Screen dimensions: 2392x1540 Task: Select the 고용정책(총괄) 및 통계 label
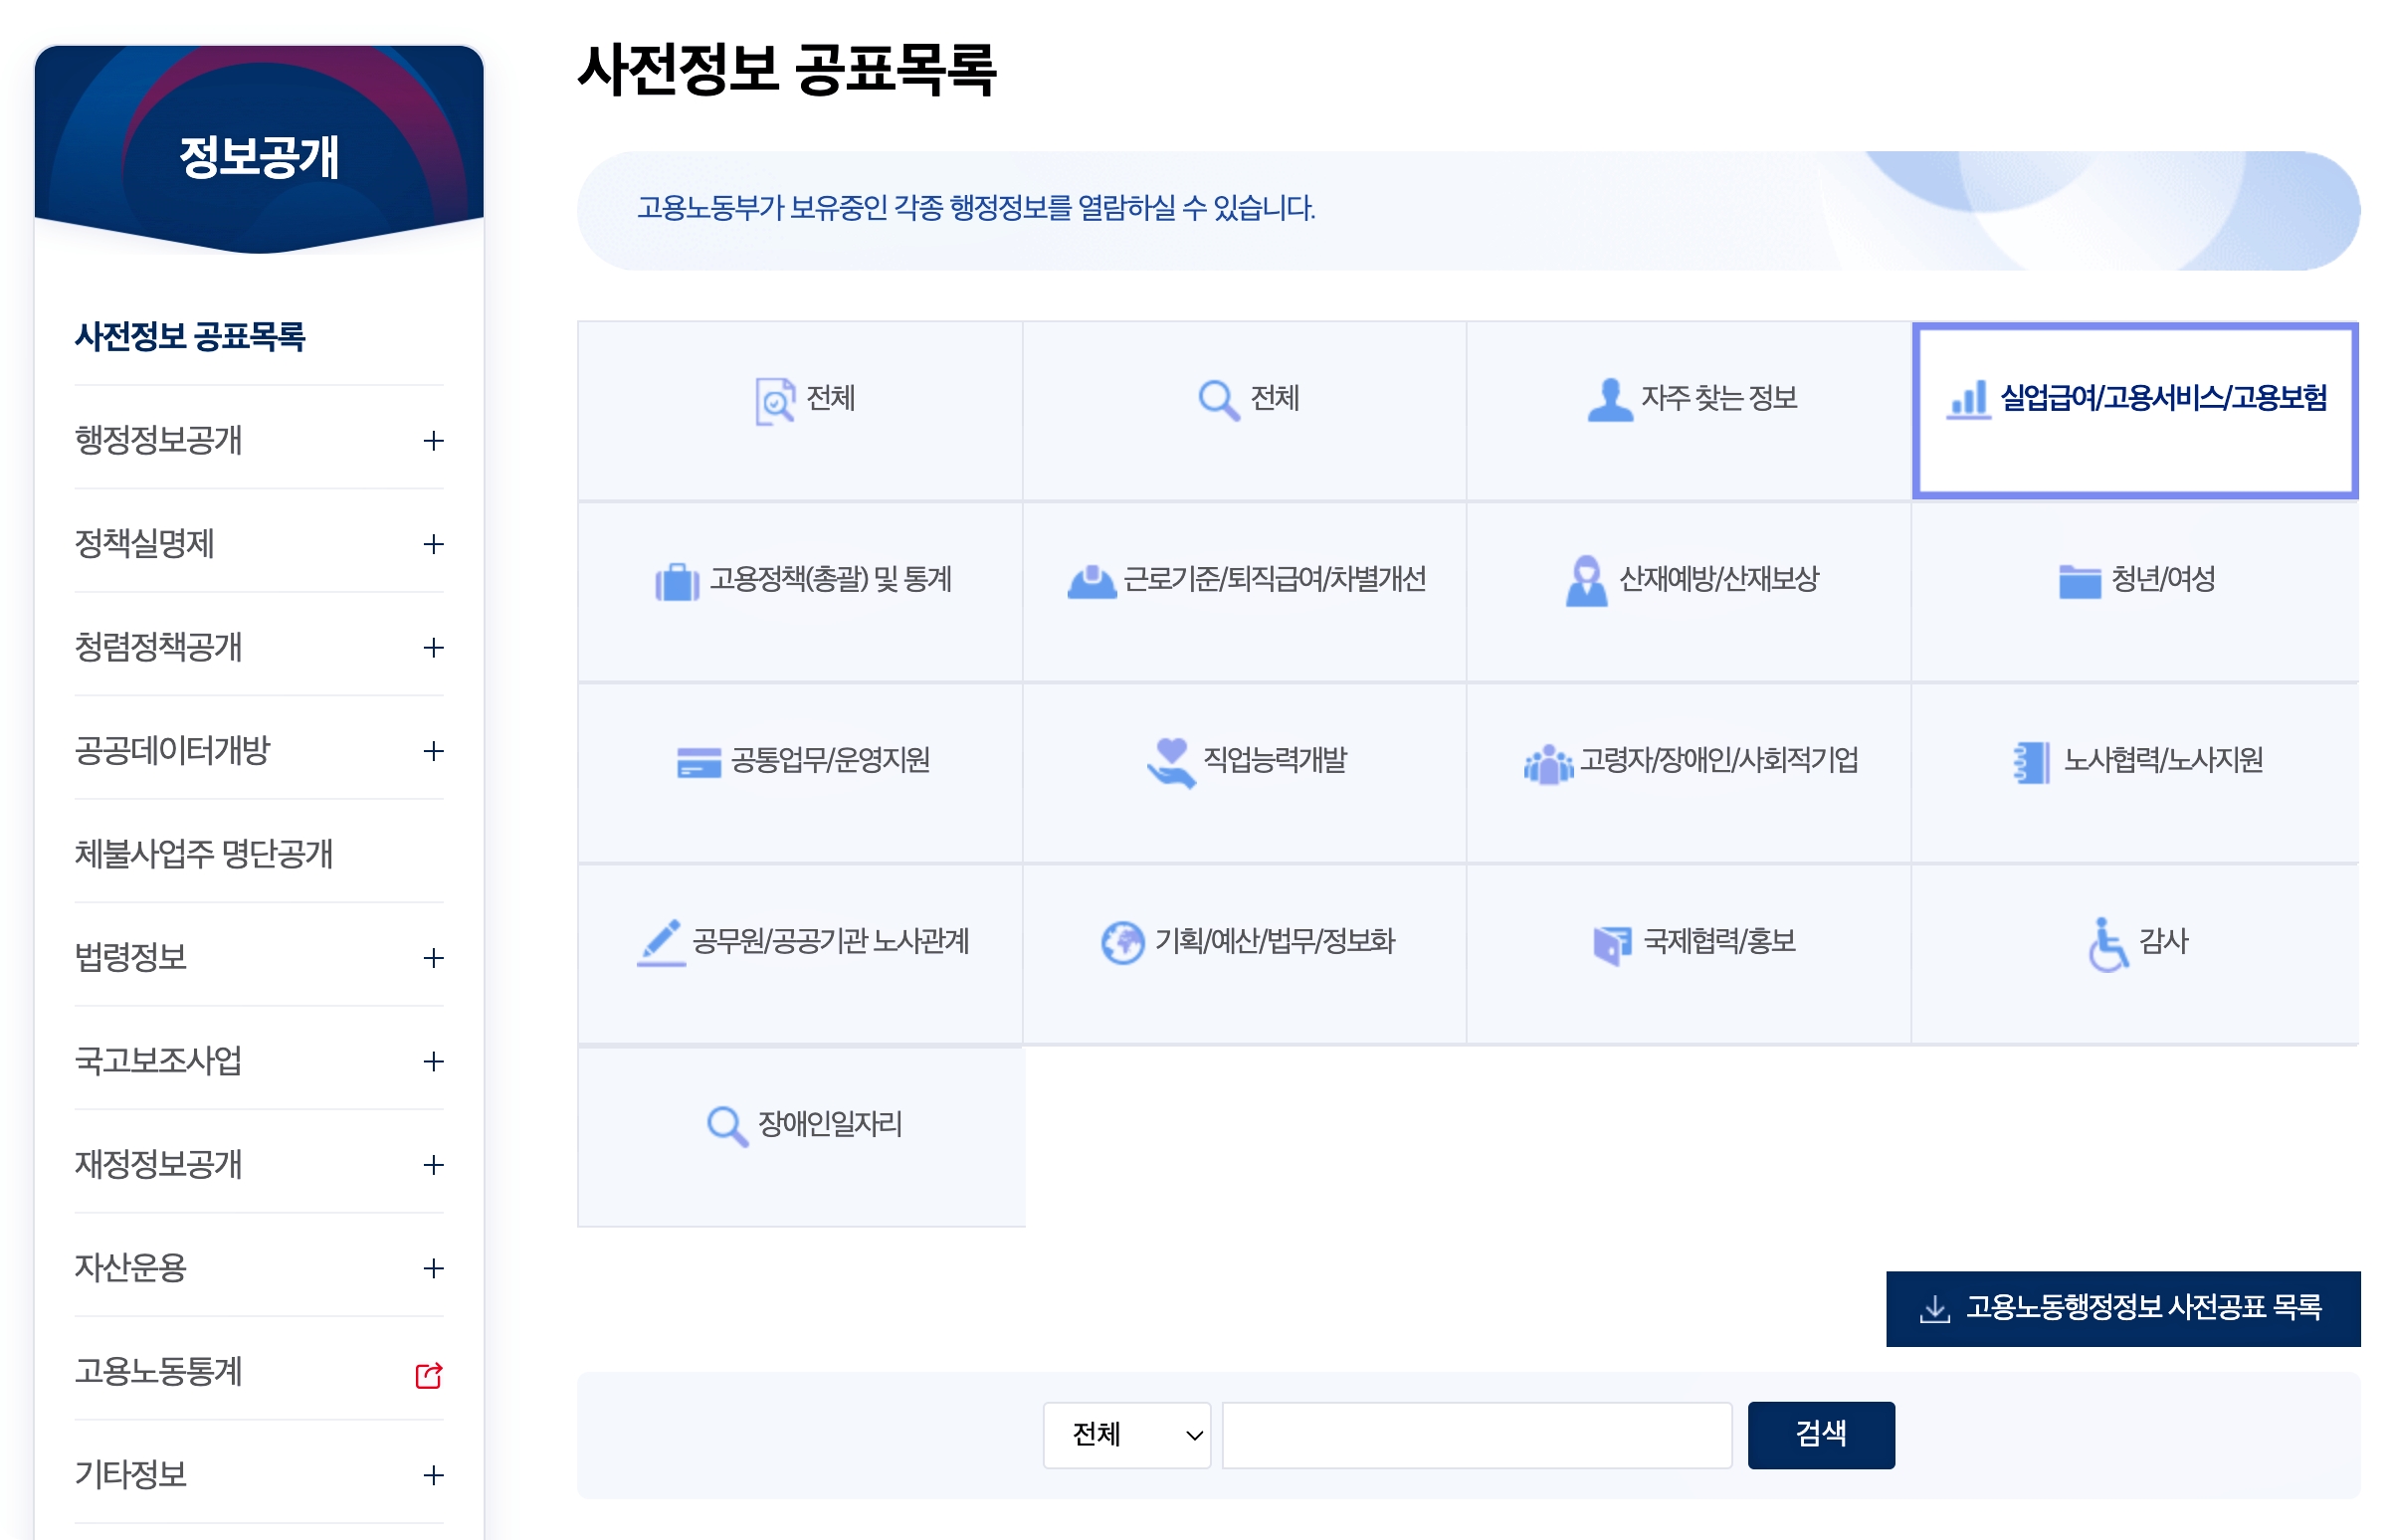(830, 579)
